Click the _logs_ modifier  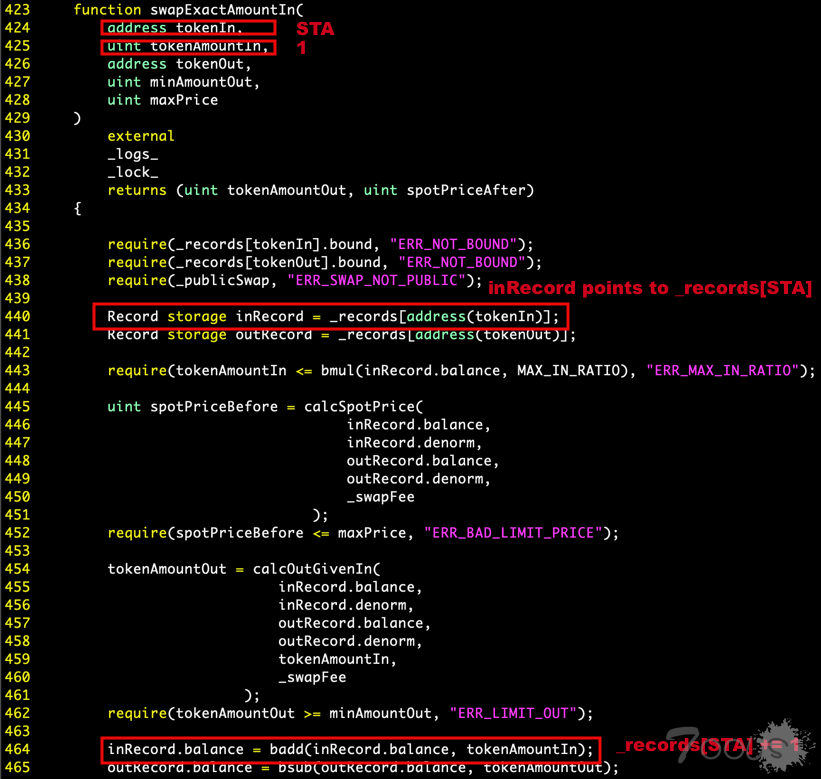[133, 154]
